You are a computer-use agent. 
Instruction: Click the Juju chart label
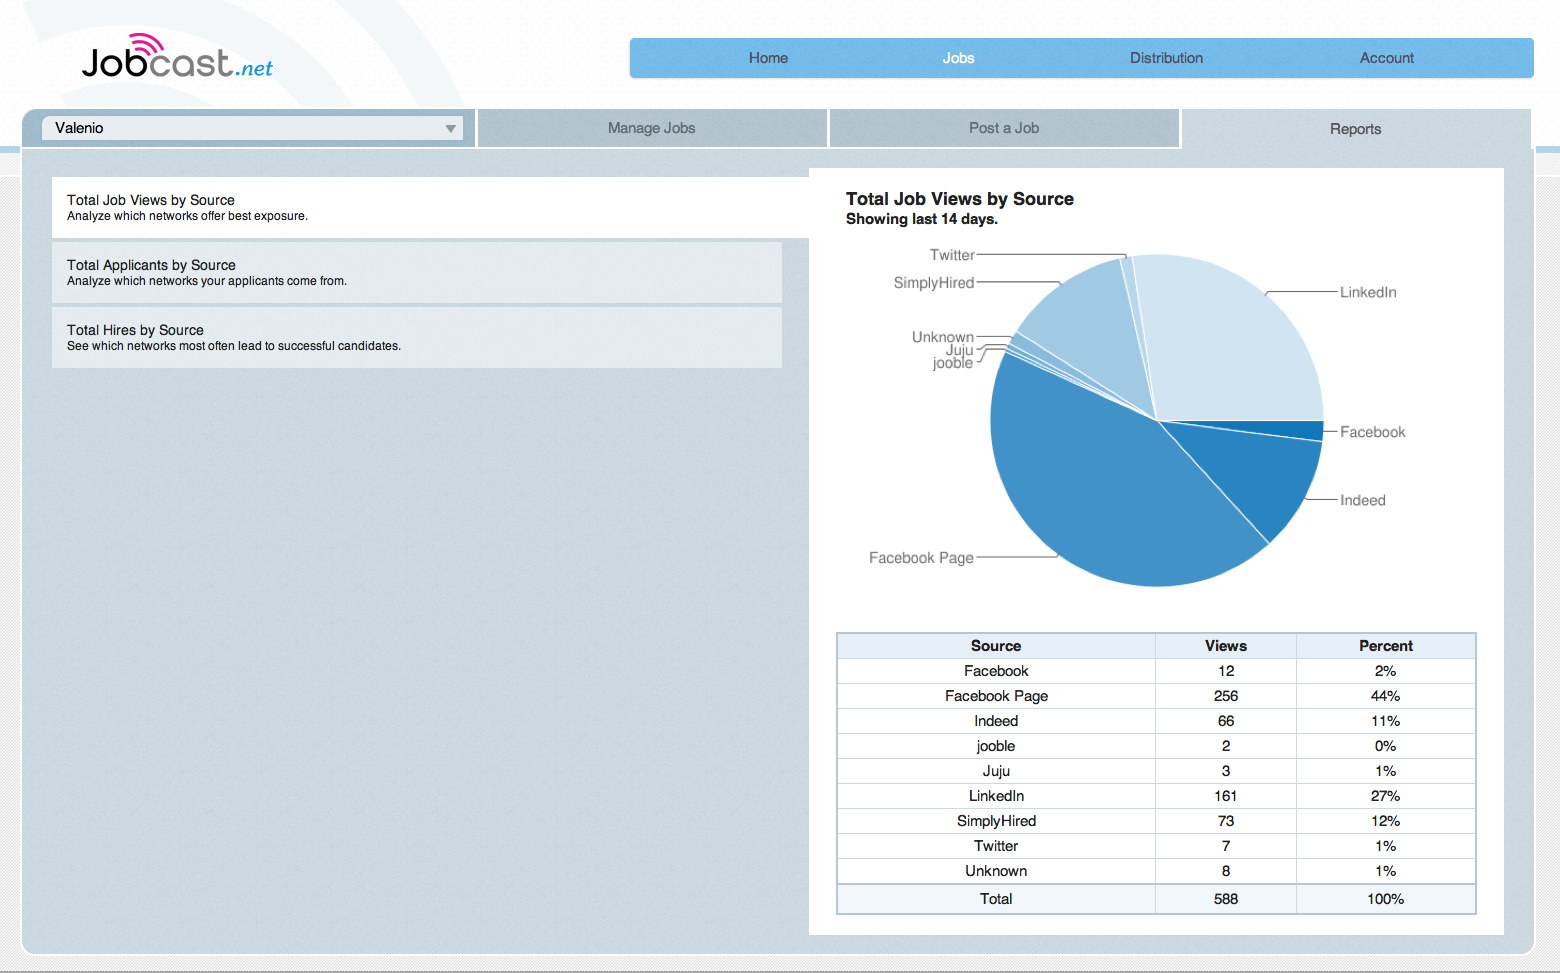pyautogui.click(x=960, y=350)
